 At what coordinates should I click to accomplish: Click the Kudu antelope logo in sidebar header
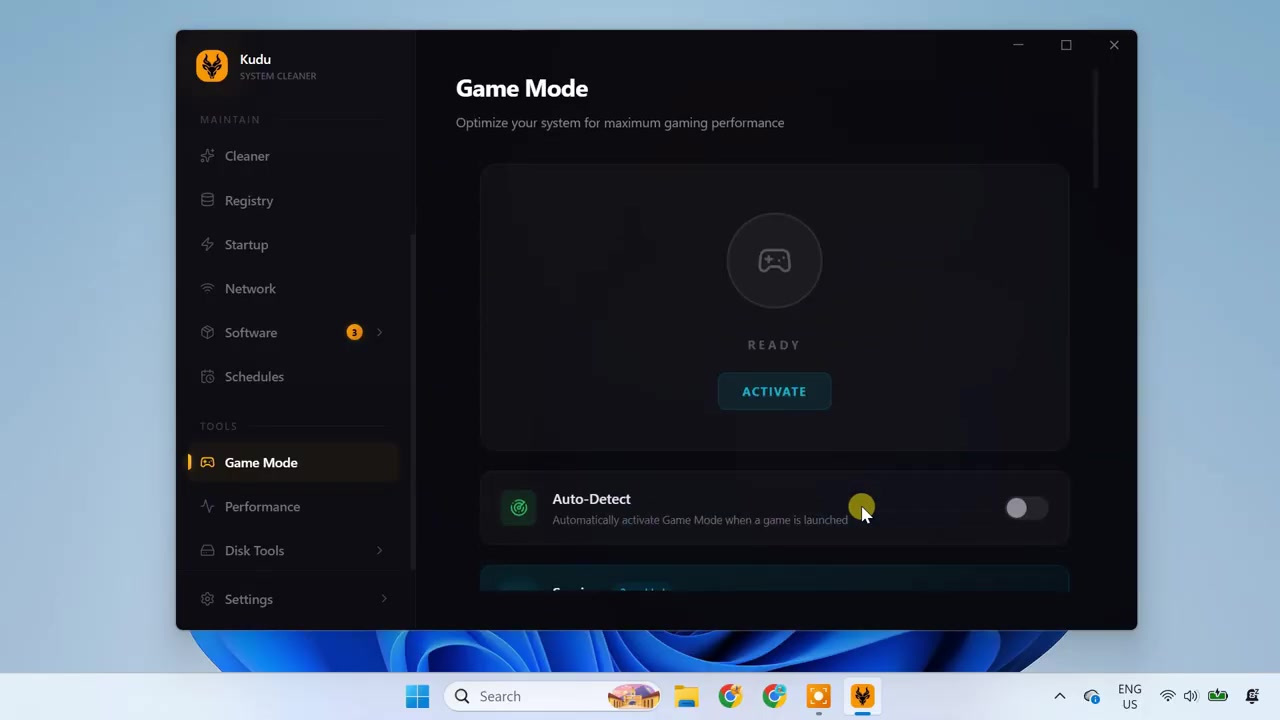pyautogui.click(x=212, y=66)
